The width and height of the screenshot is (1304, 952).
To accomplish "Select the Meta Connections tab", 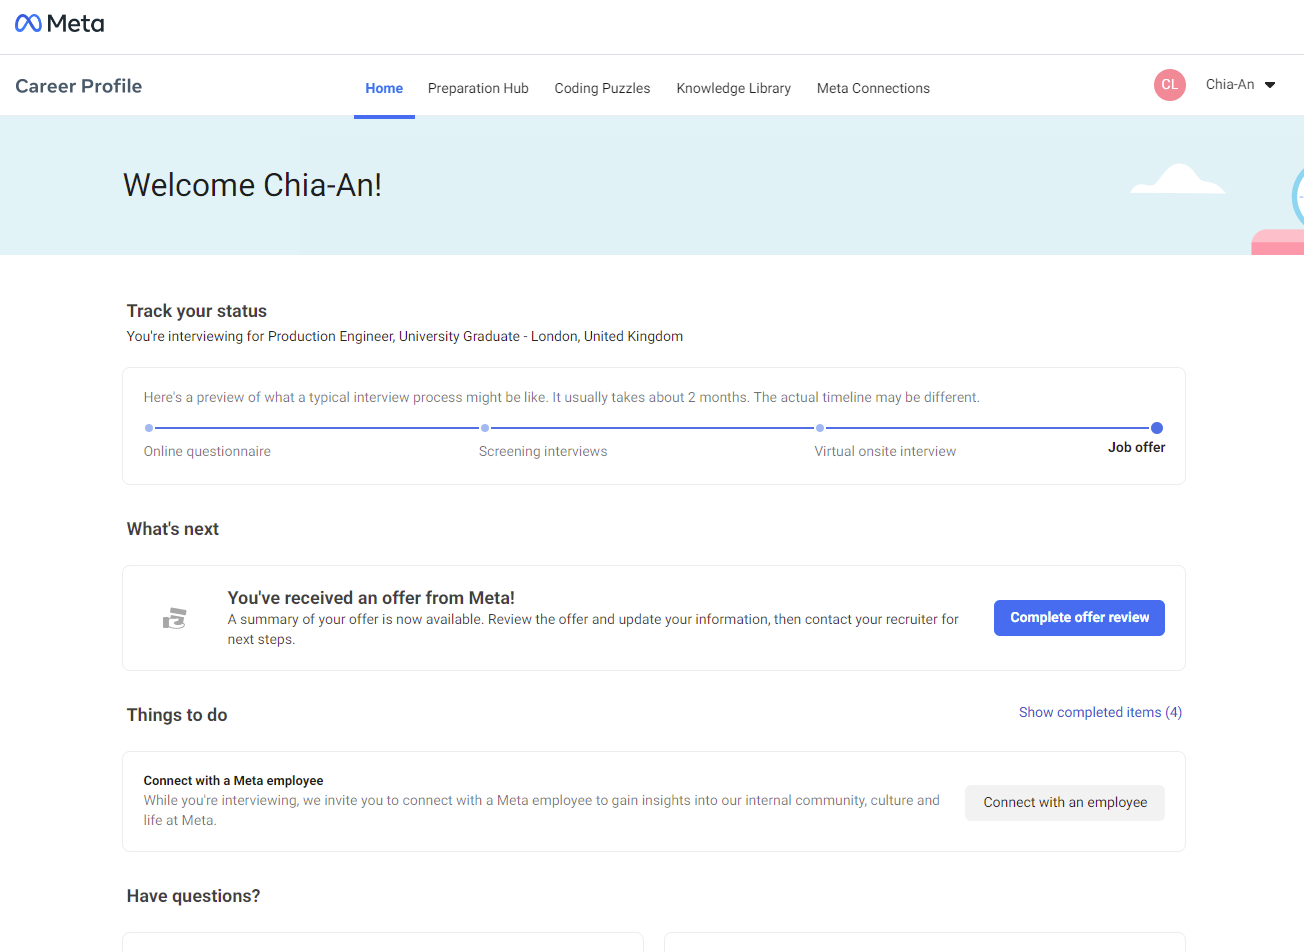I will pyautogui.click(x=873, y=88).
